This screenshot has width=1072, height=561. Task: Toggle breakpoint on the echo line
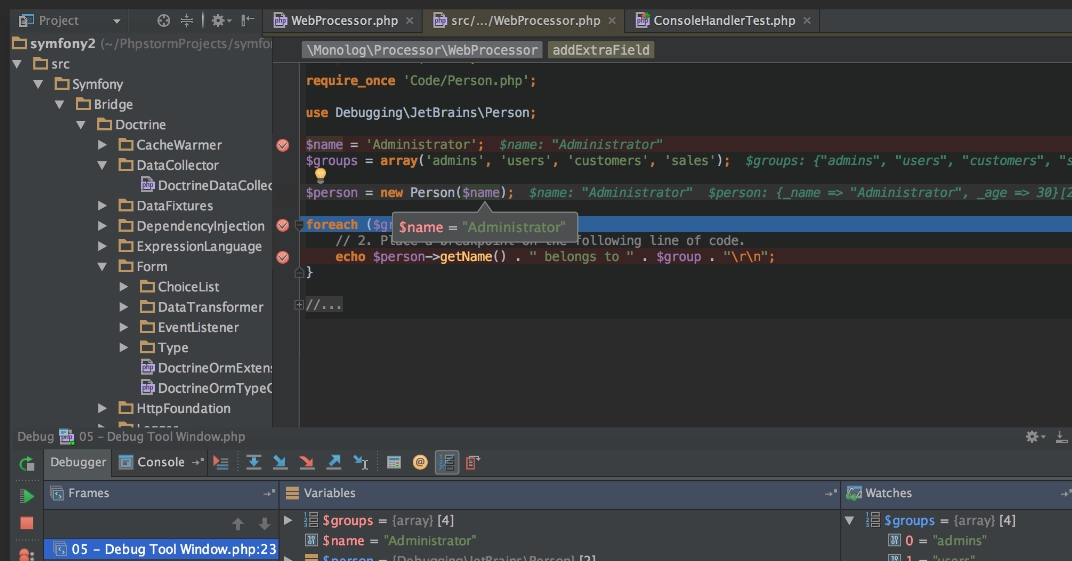[282, 258]
